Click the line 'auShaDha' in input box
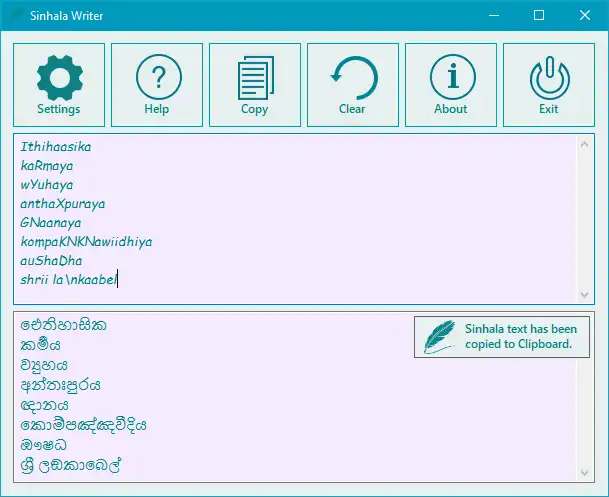 [51, 261]
